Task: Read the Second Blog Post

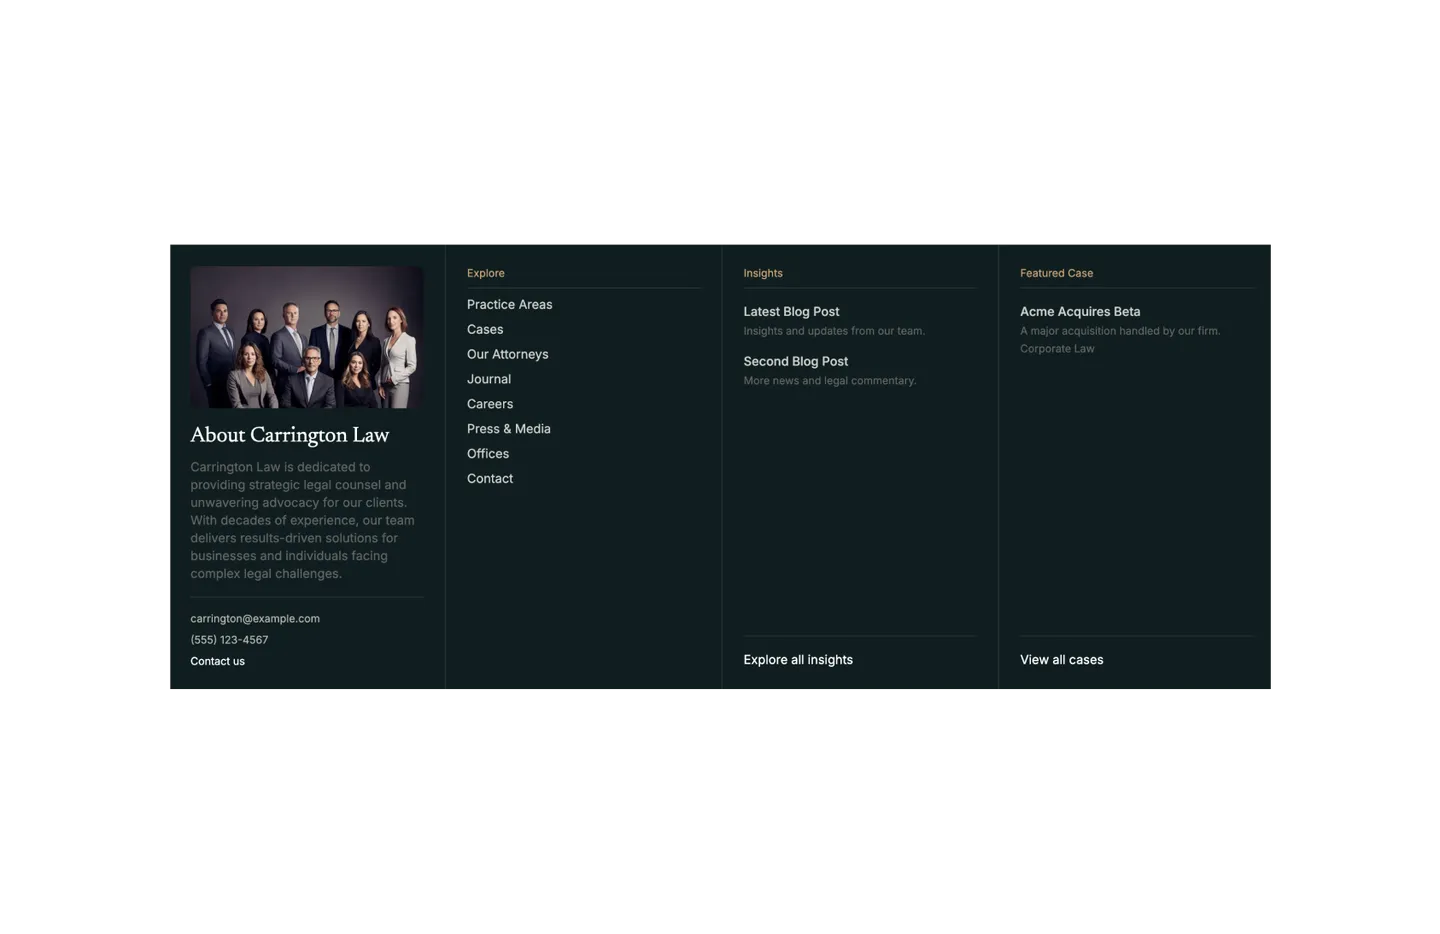Action: tap(795, 362)
